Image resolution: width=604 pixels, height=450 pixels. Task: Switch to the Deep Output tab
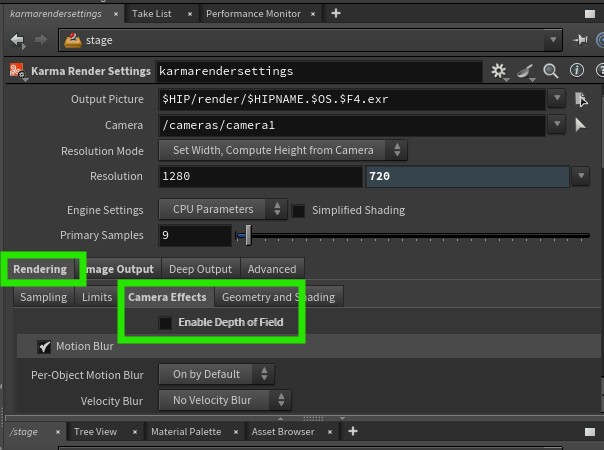point(200,269)
